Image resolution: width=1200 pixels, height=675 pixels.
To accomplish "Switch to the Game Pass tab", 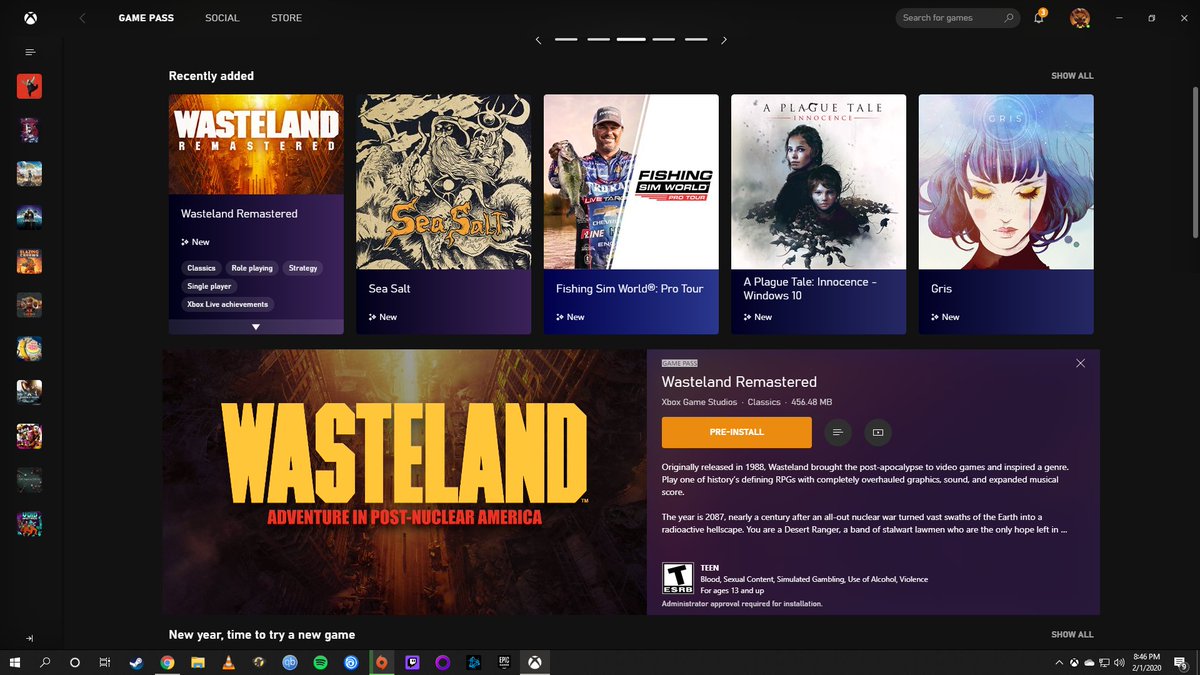I will [147, 18].
